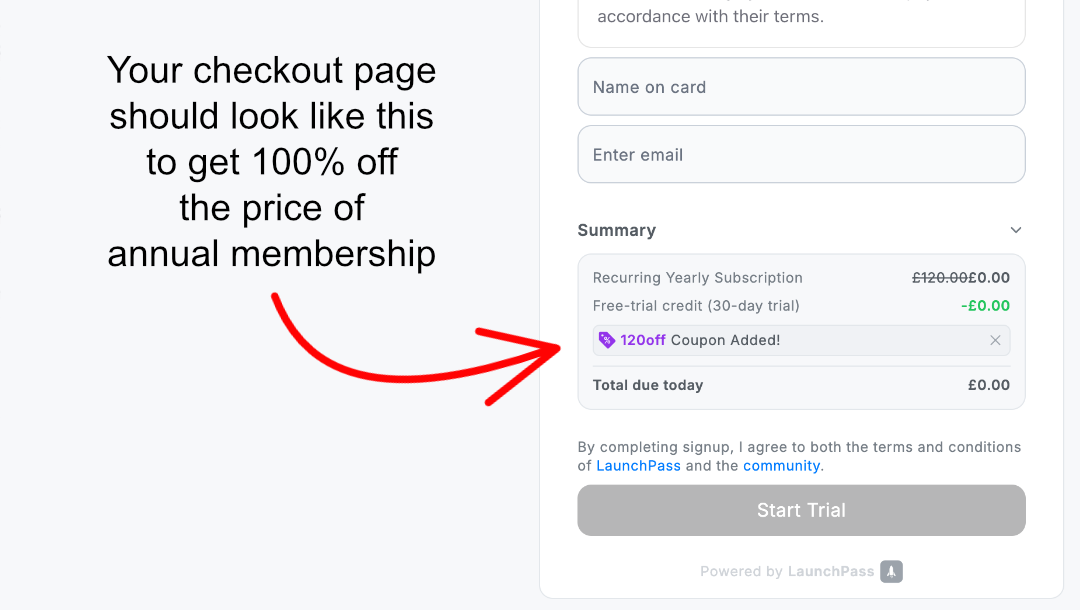Click the Summary heading

(x=616, y=230)
